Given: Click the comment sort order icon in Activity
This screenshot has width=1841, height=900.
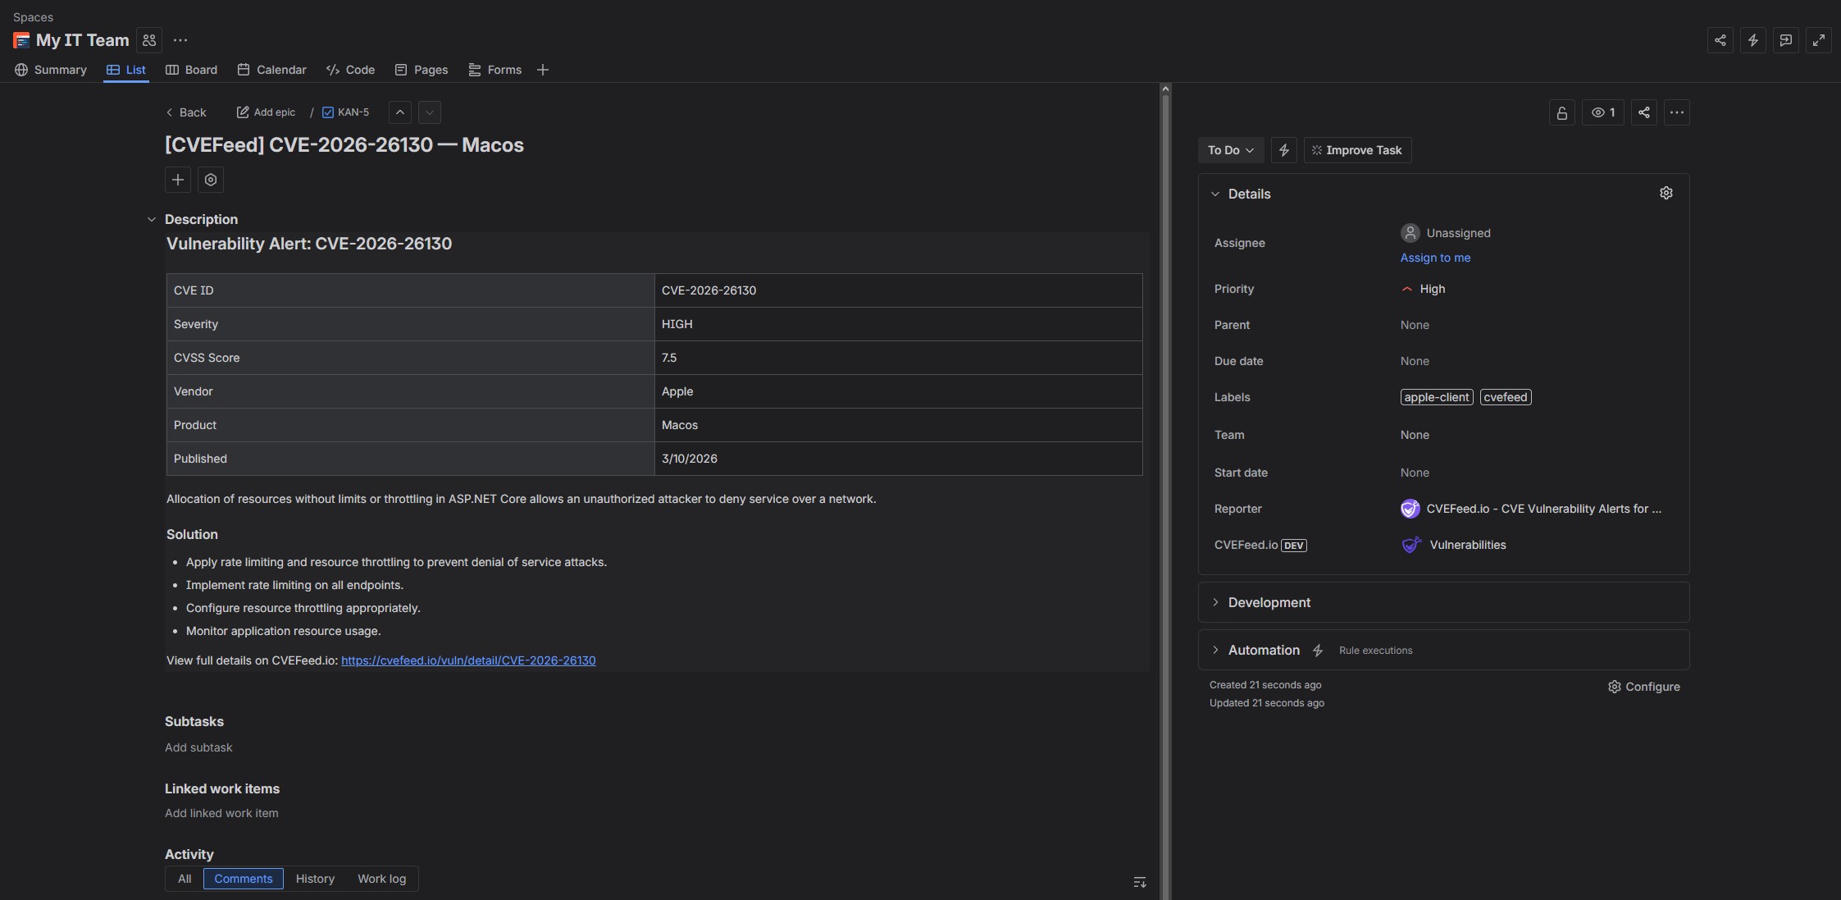Looking at the screenshot, I should (x=1139, y=881).
